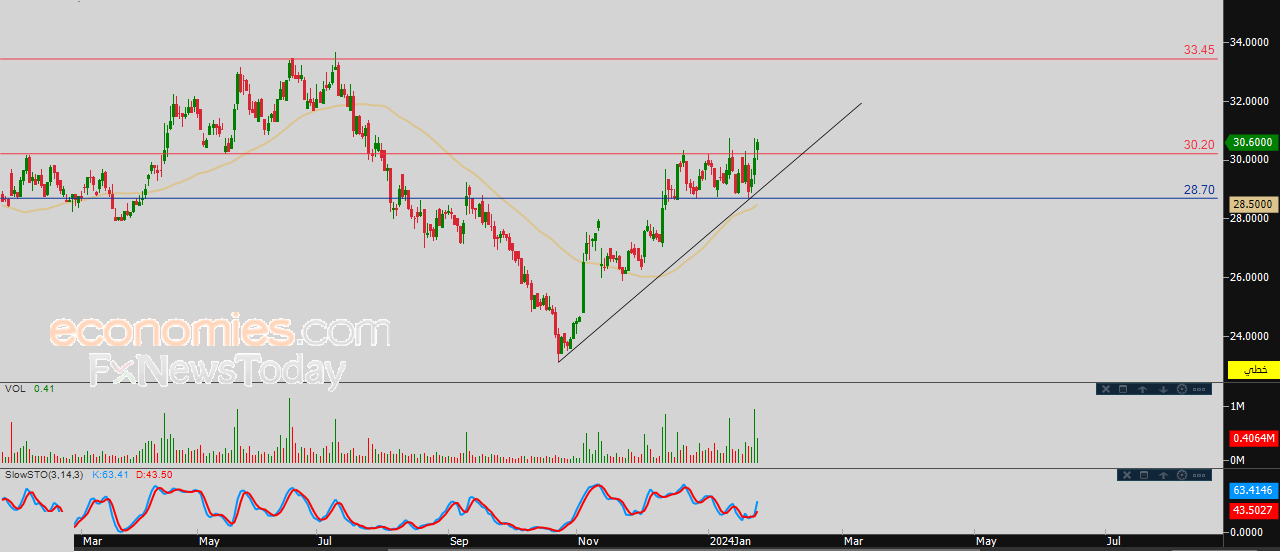The height and width of the screenshot is (552, 1280).
Task: Click the yellow خطي scale button
Action: [x=1254, y=370]
